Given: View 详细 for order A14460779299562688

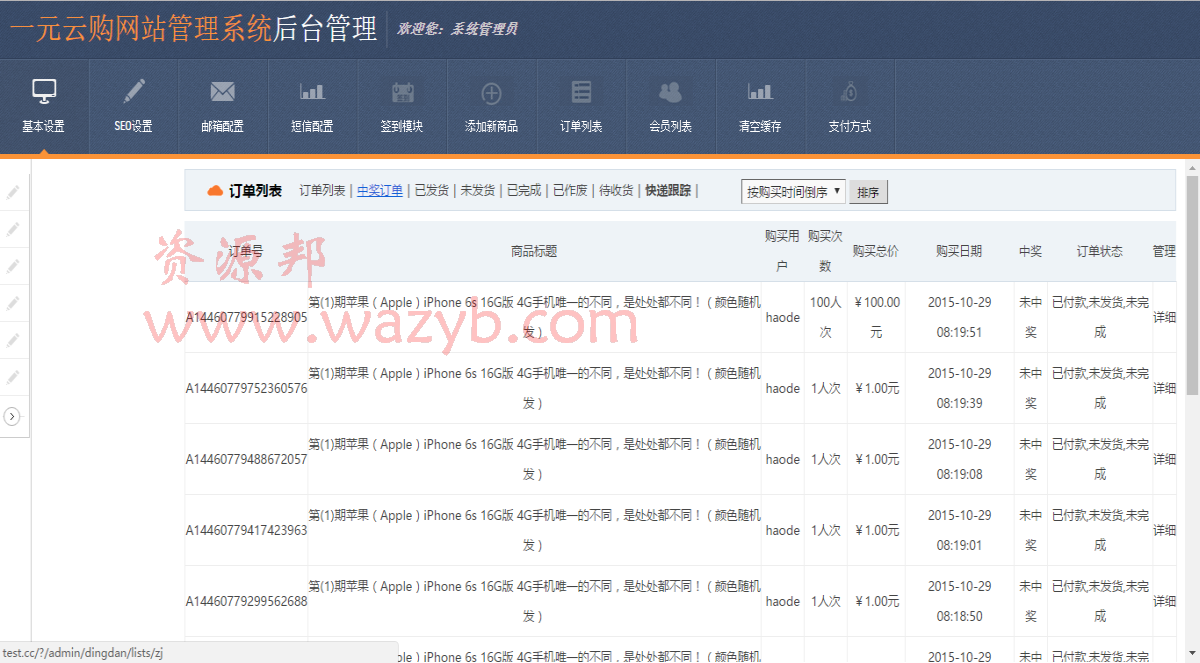Looking at the screenshot, I should 1164,601.
